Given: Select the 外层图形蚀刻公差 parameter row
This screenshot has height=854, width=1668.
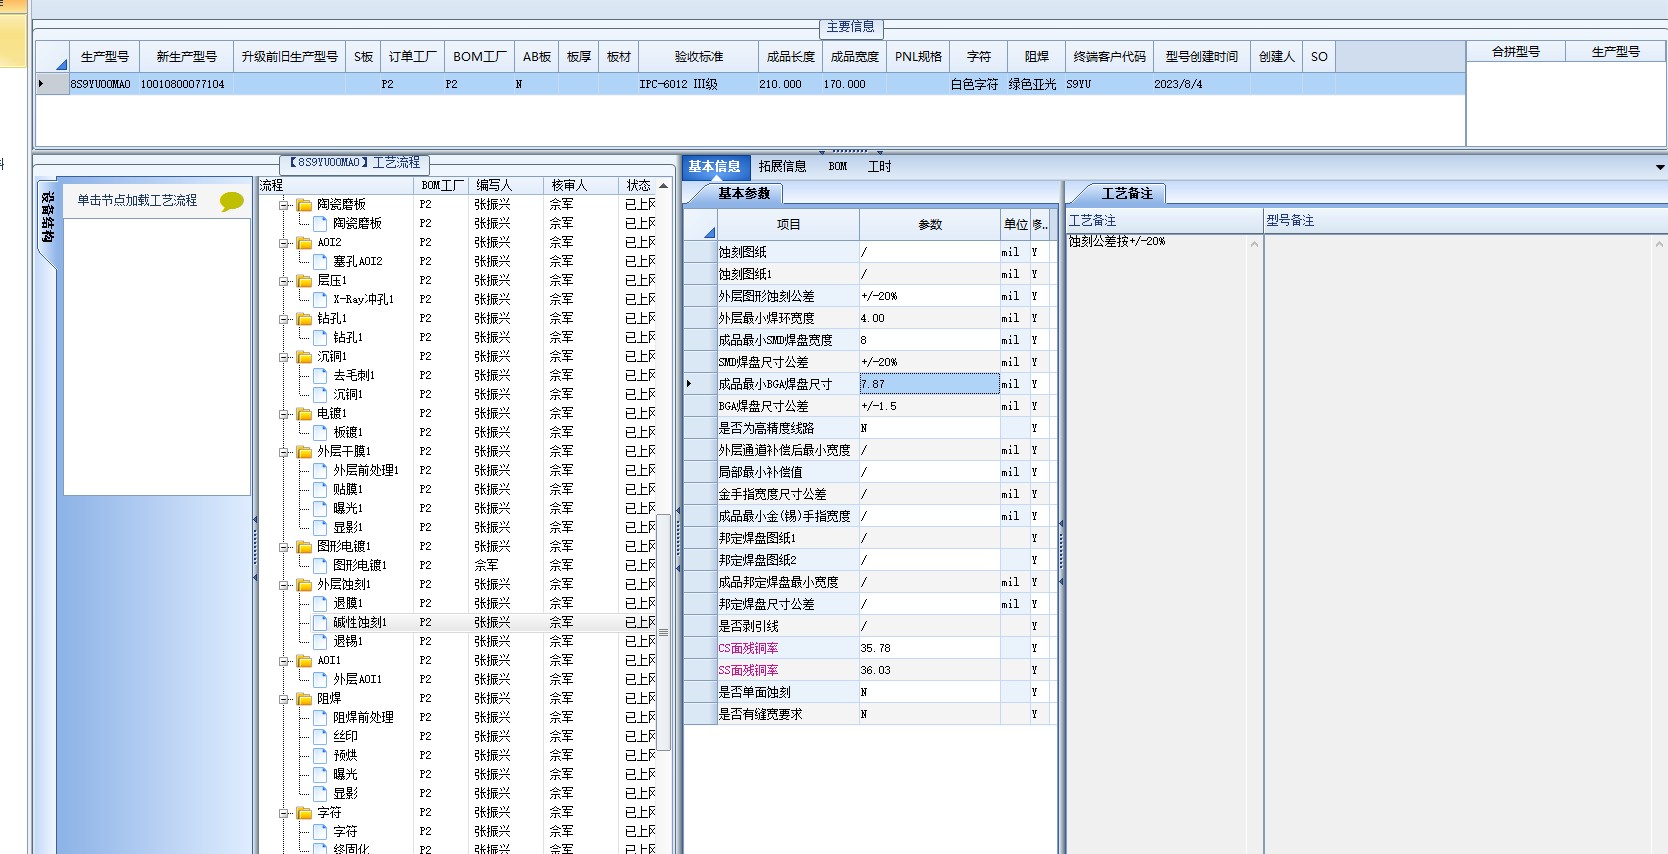Looking at the screenshot, I should [868, 296].
